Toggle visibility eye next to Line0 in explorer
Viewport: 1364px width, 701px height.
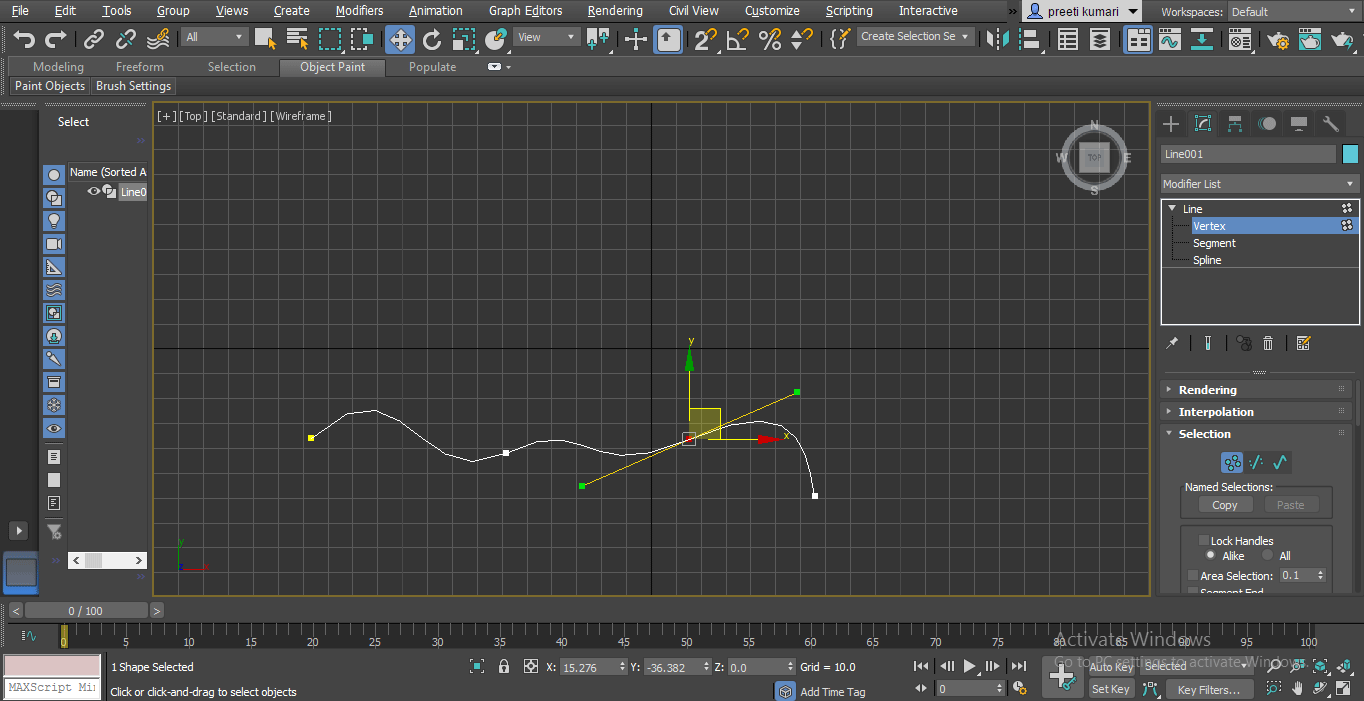click(94, 192)
